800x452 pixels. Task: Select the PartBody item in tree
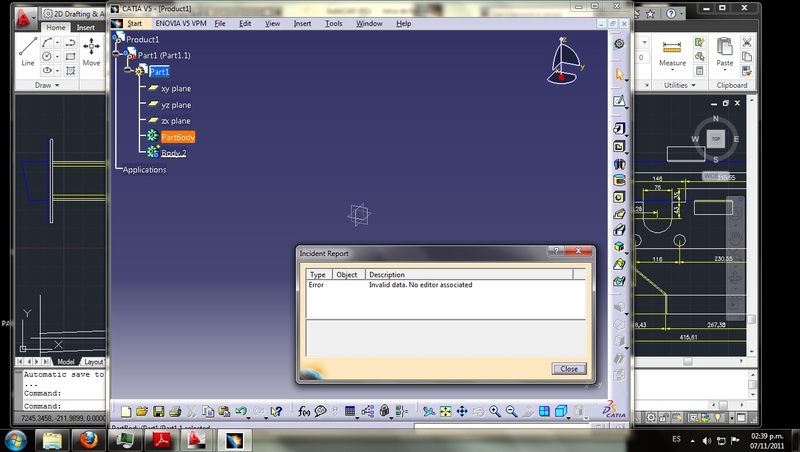click(x=177, y=136)
